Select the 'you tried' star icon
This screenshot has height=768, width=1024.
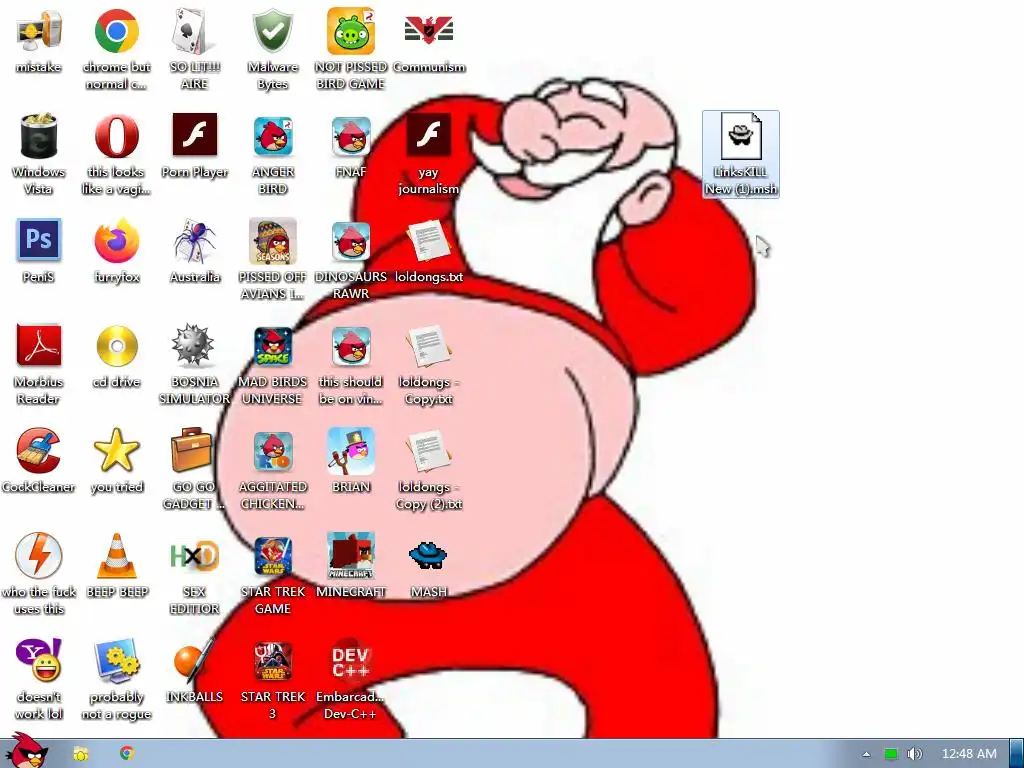116,451
